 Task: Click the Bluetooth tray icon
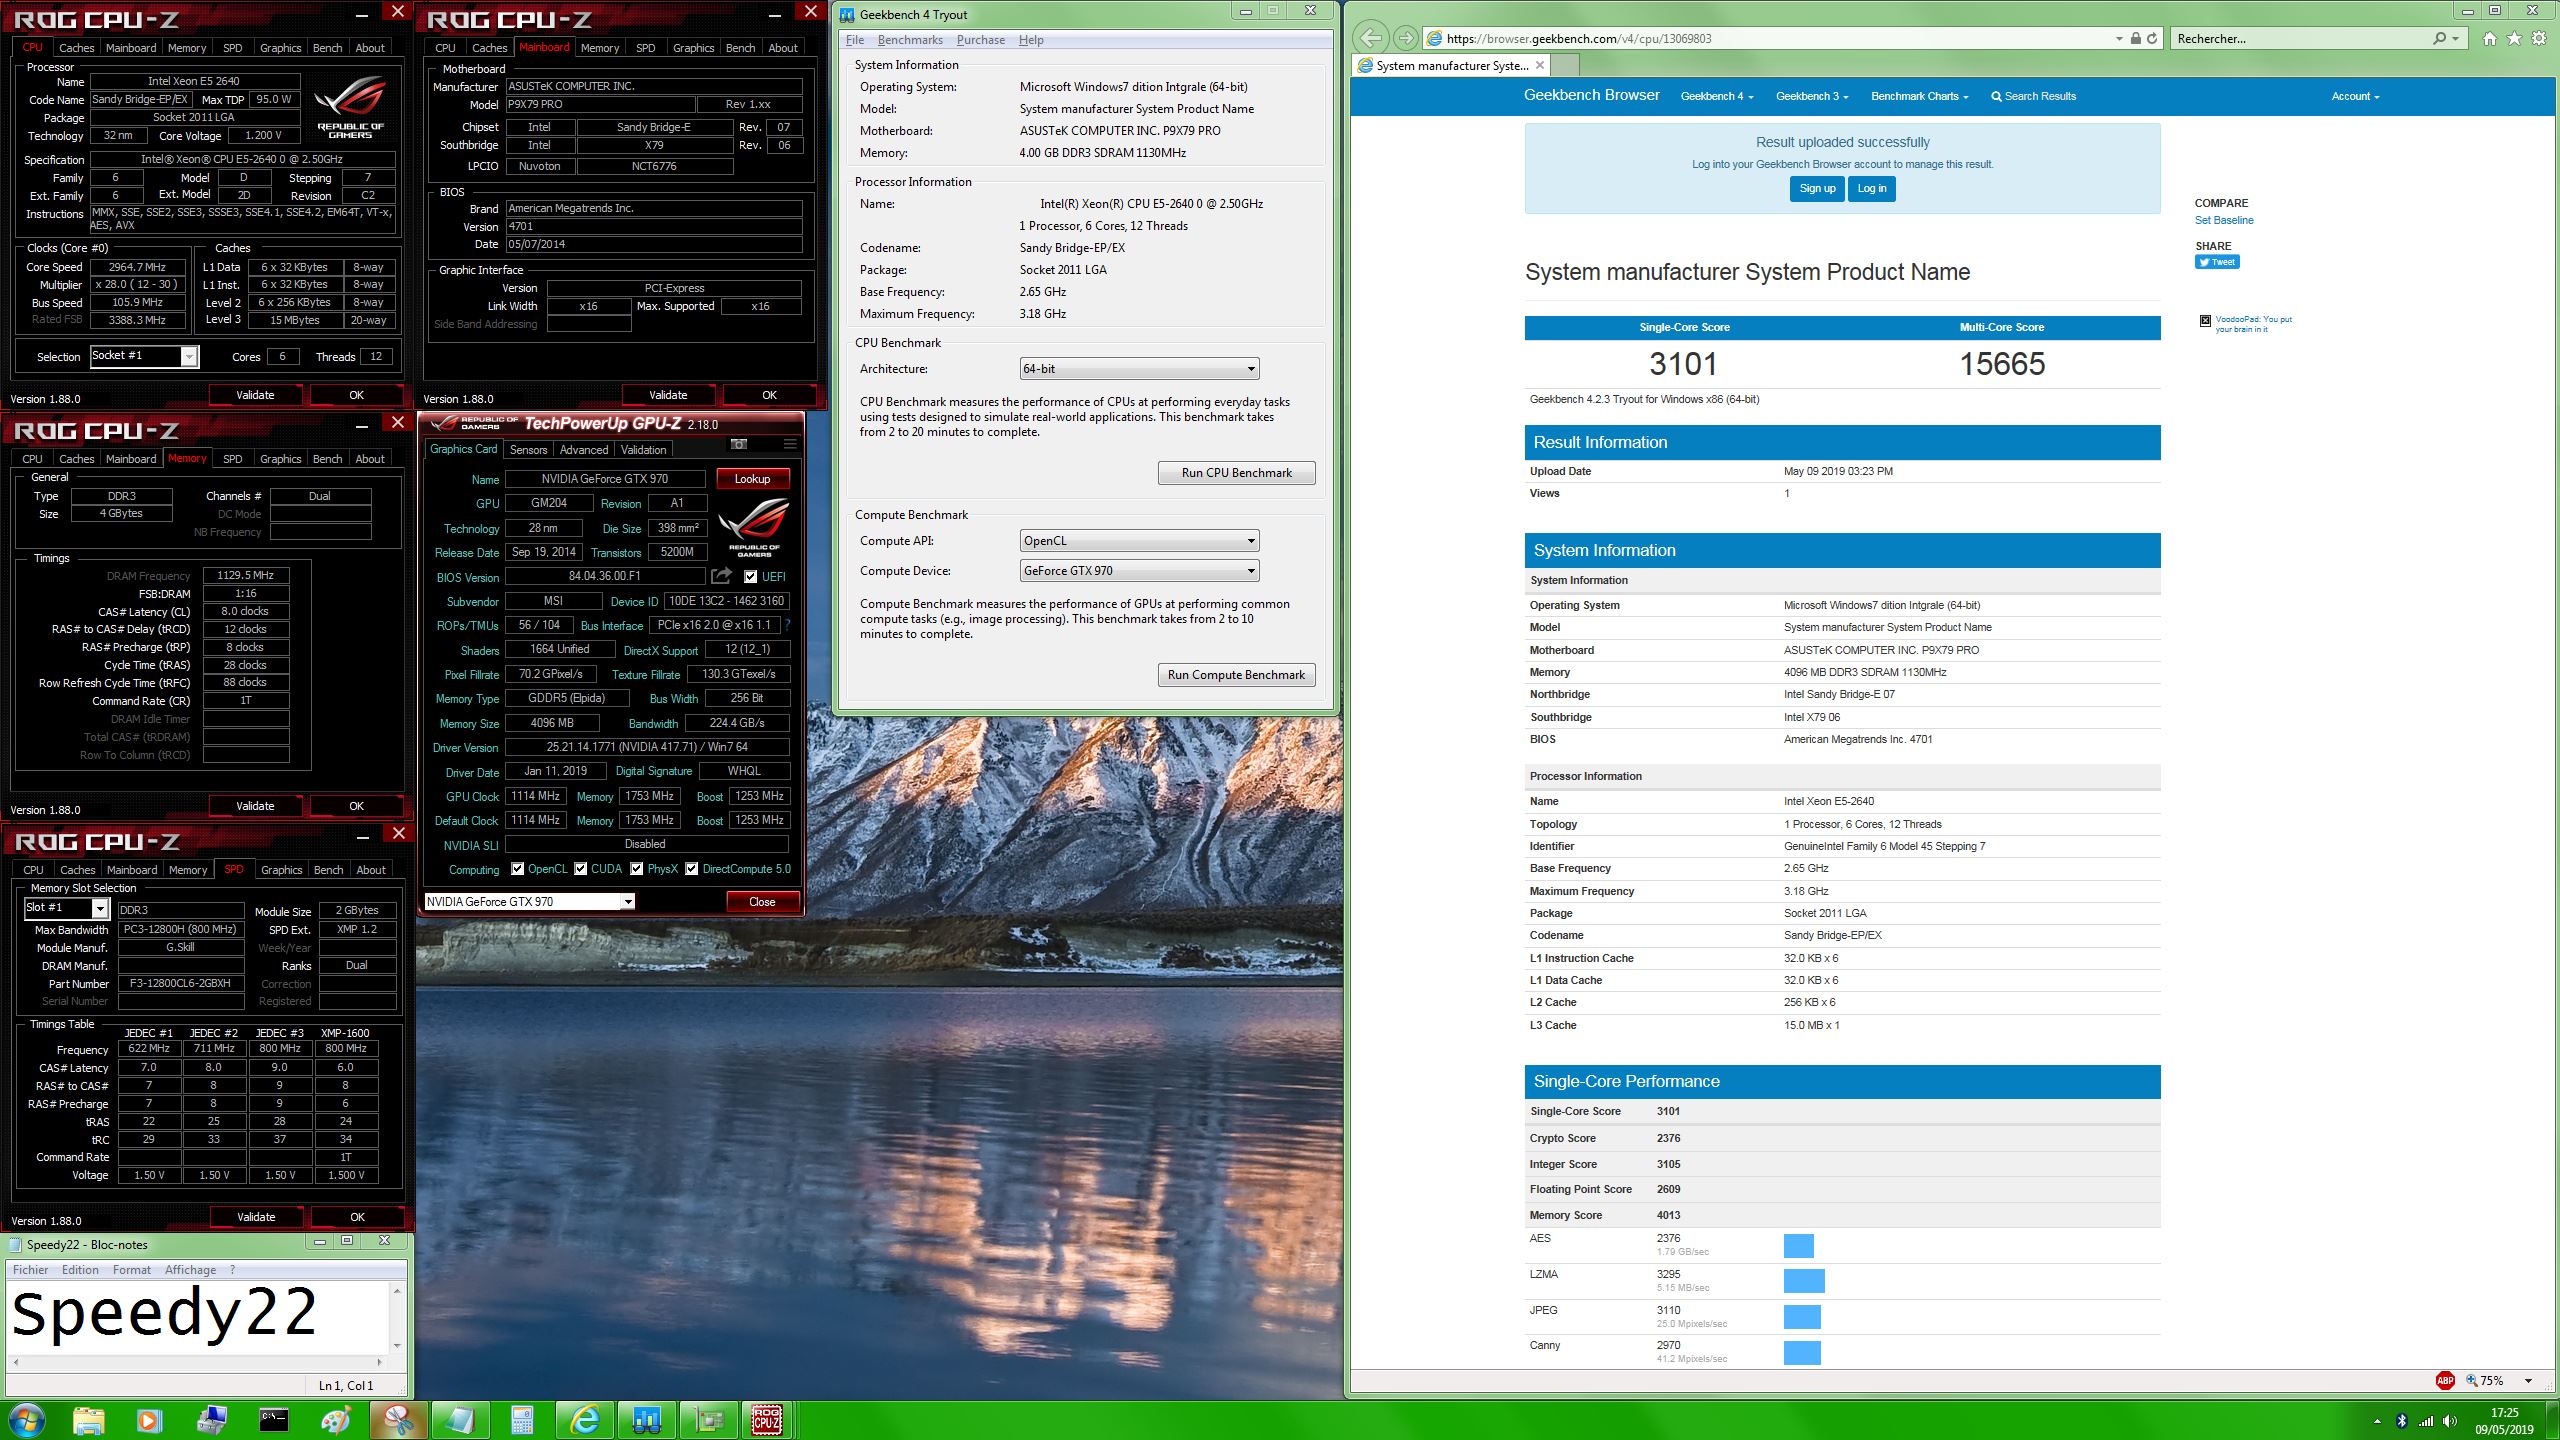(x=2401, y=1421)
